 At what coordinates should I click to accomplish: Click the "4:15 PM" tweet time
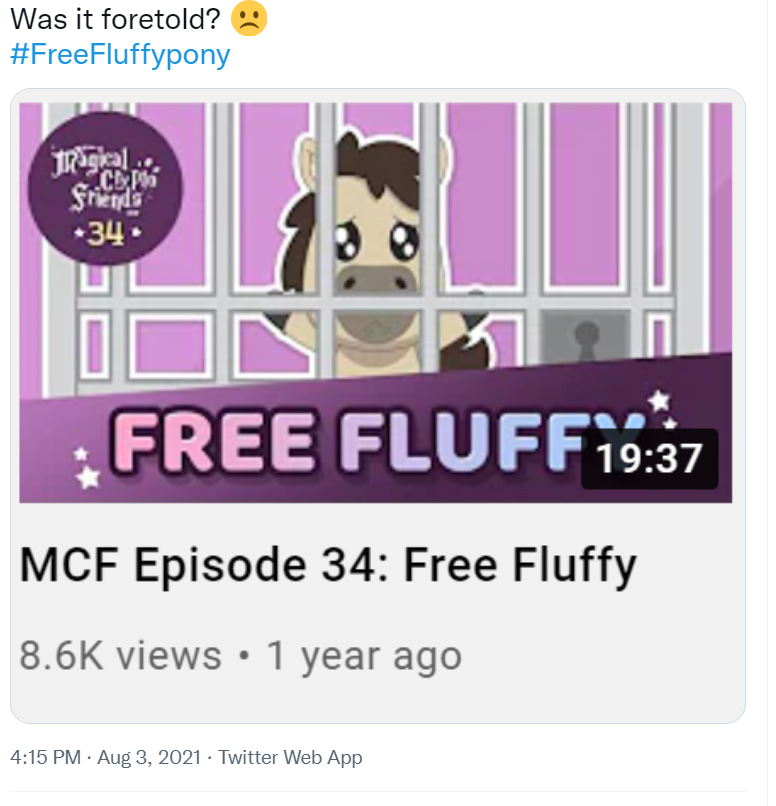click(46, 757)
